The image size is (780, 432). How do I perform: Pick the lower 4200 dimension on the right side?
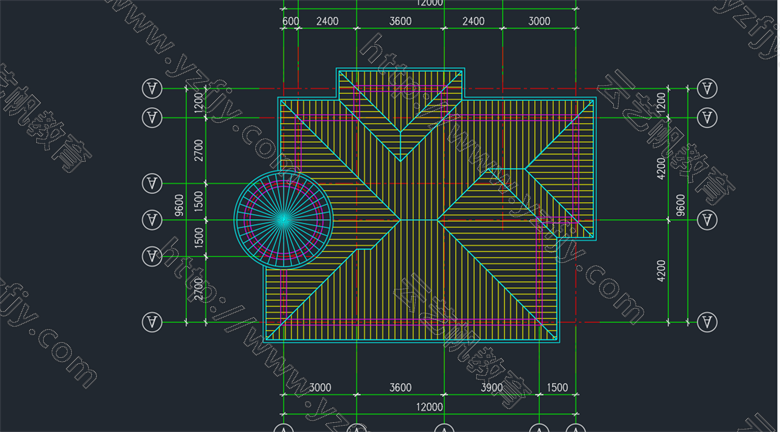[x=661, y=271]
